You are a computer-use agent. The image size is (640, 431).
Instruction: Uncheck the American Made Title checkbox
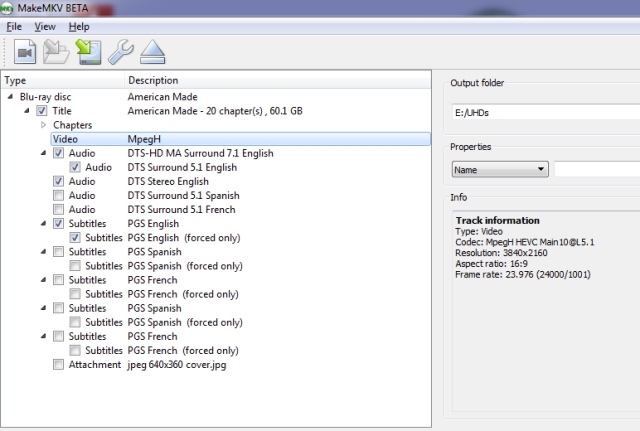click(x=42, y=111)
